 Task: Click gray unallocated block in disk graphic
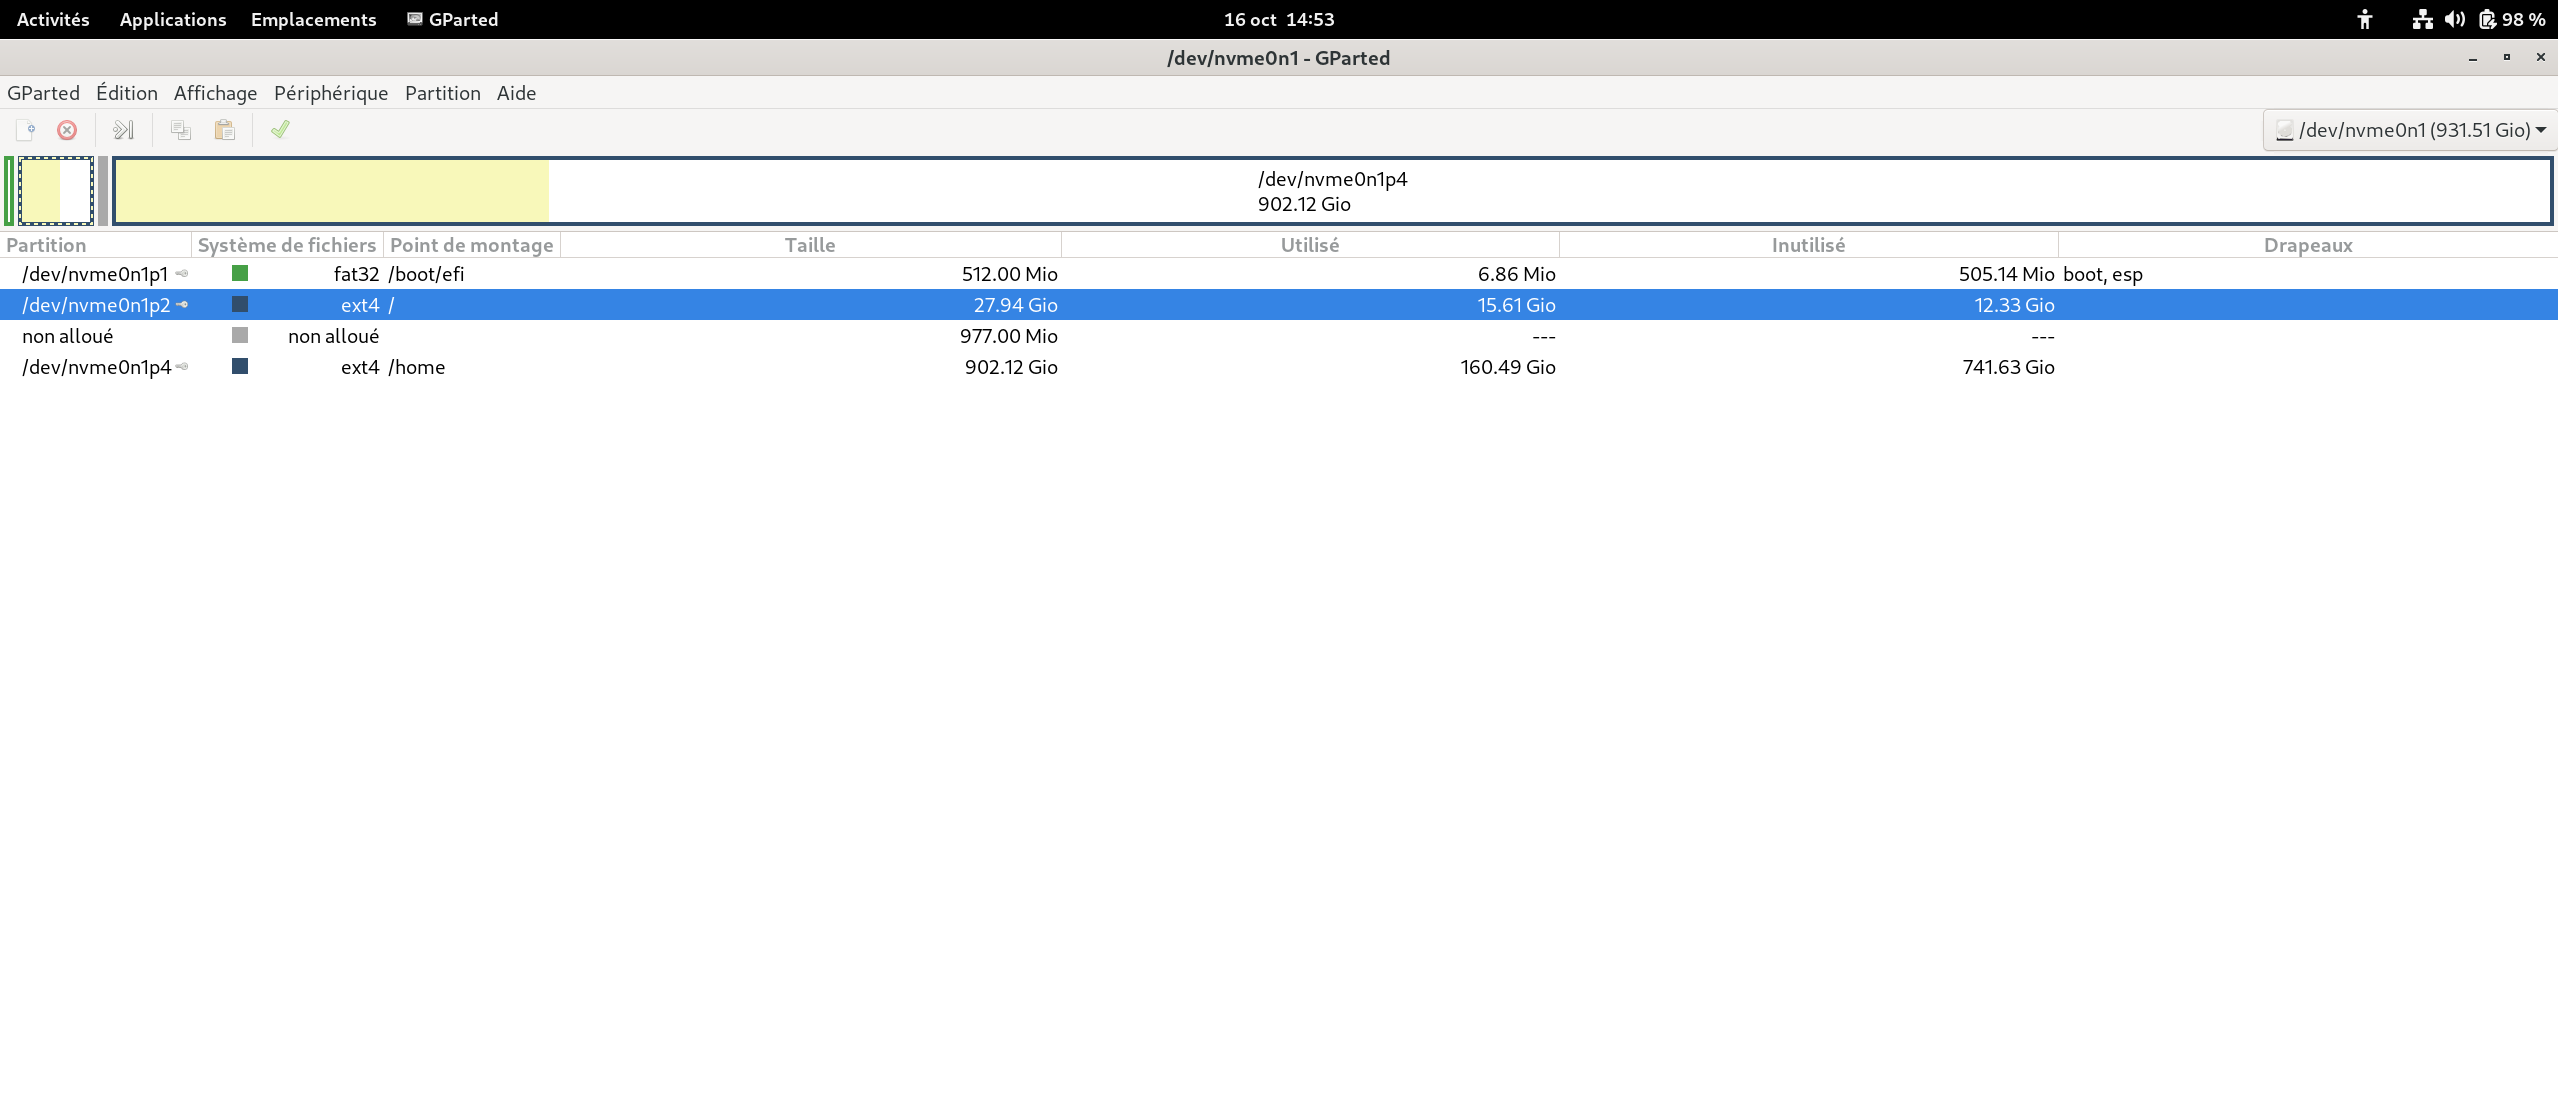(x=102, y=191)
